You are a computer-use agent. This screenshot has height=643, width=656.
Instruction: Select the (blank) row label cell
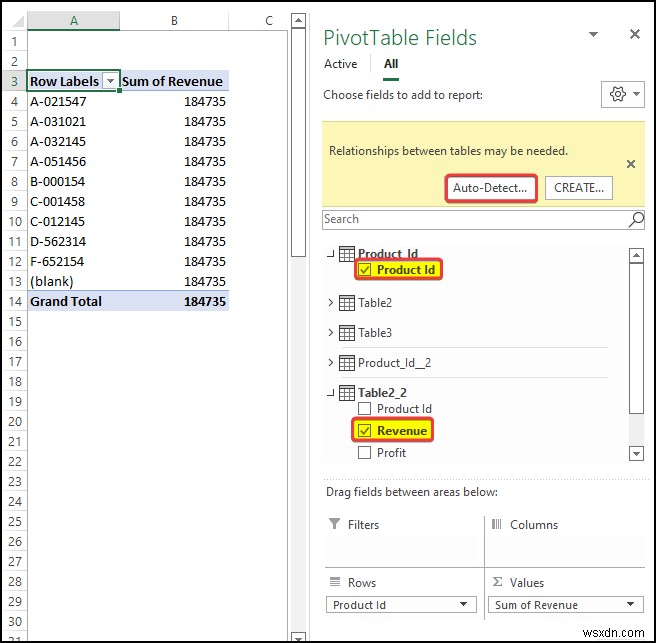click(x=74, y=281)
